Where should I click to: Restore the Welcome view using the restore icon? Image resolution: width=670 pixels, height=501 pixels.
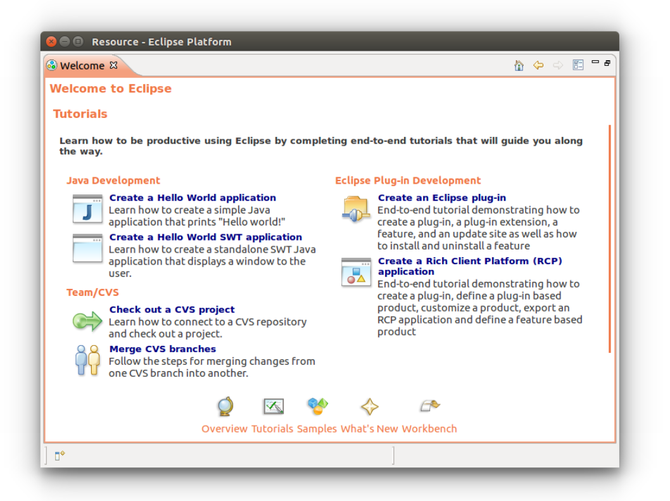coord(607,63)
